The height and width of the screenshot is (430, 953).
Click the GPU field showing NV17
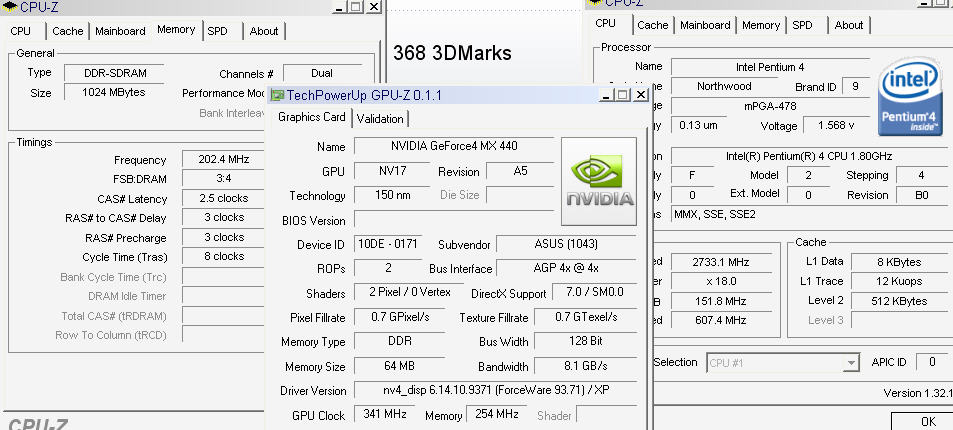click(x=391, y=171)
